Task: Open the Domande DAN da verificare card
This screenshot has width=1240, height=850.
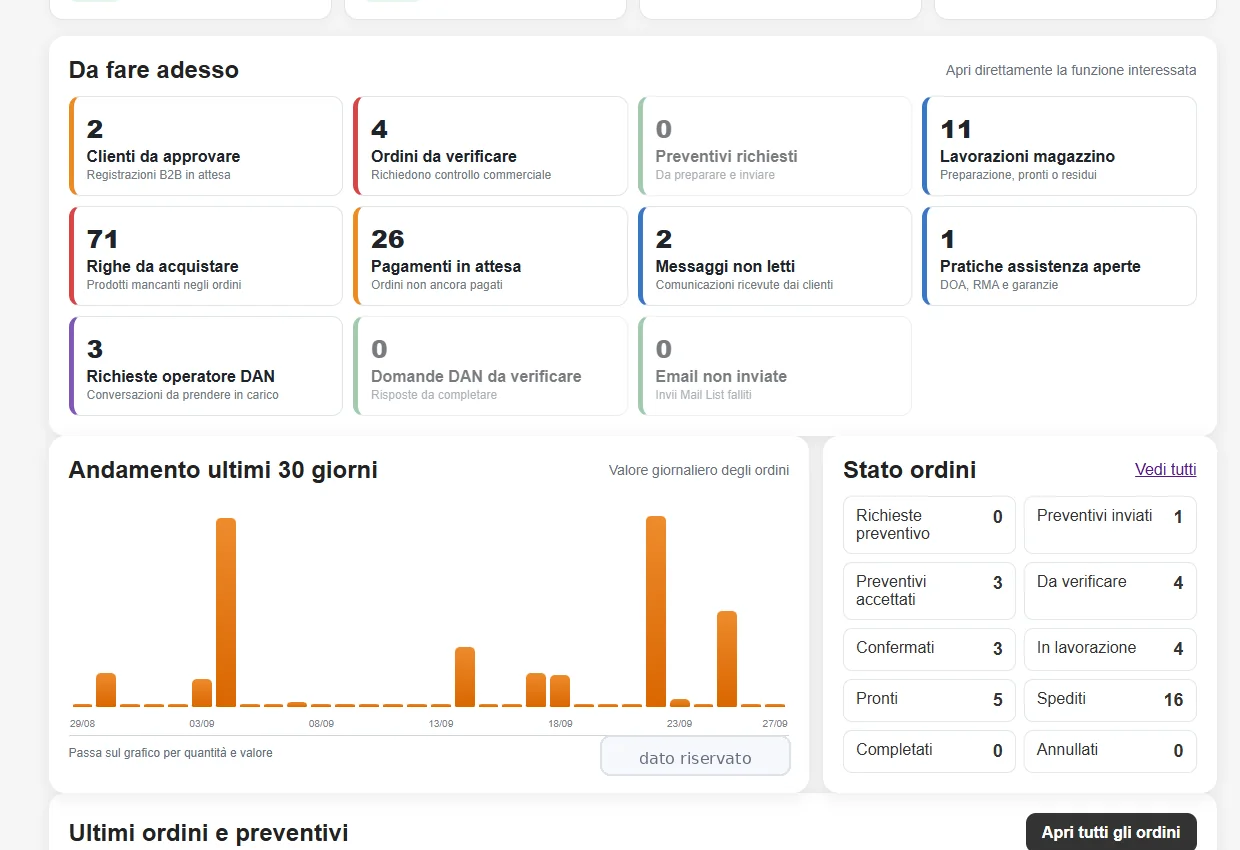Action: (x=490, y=366)
